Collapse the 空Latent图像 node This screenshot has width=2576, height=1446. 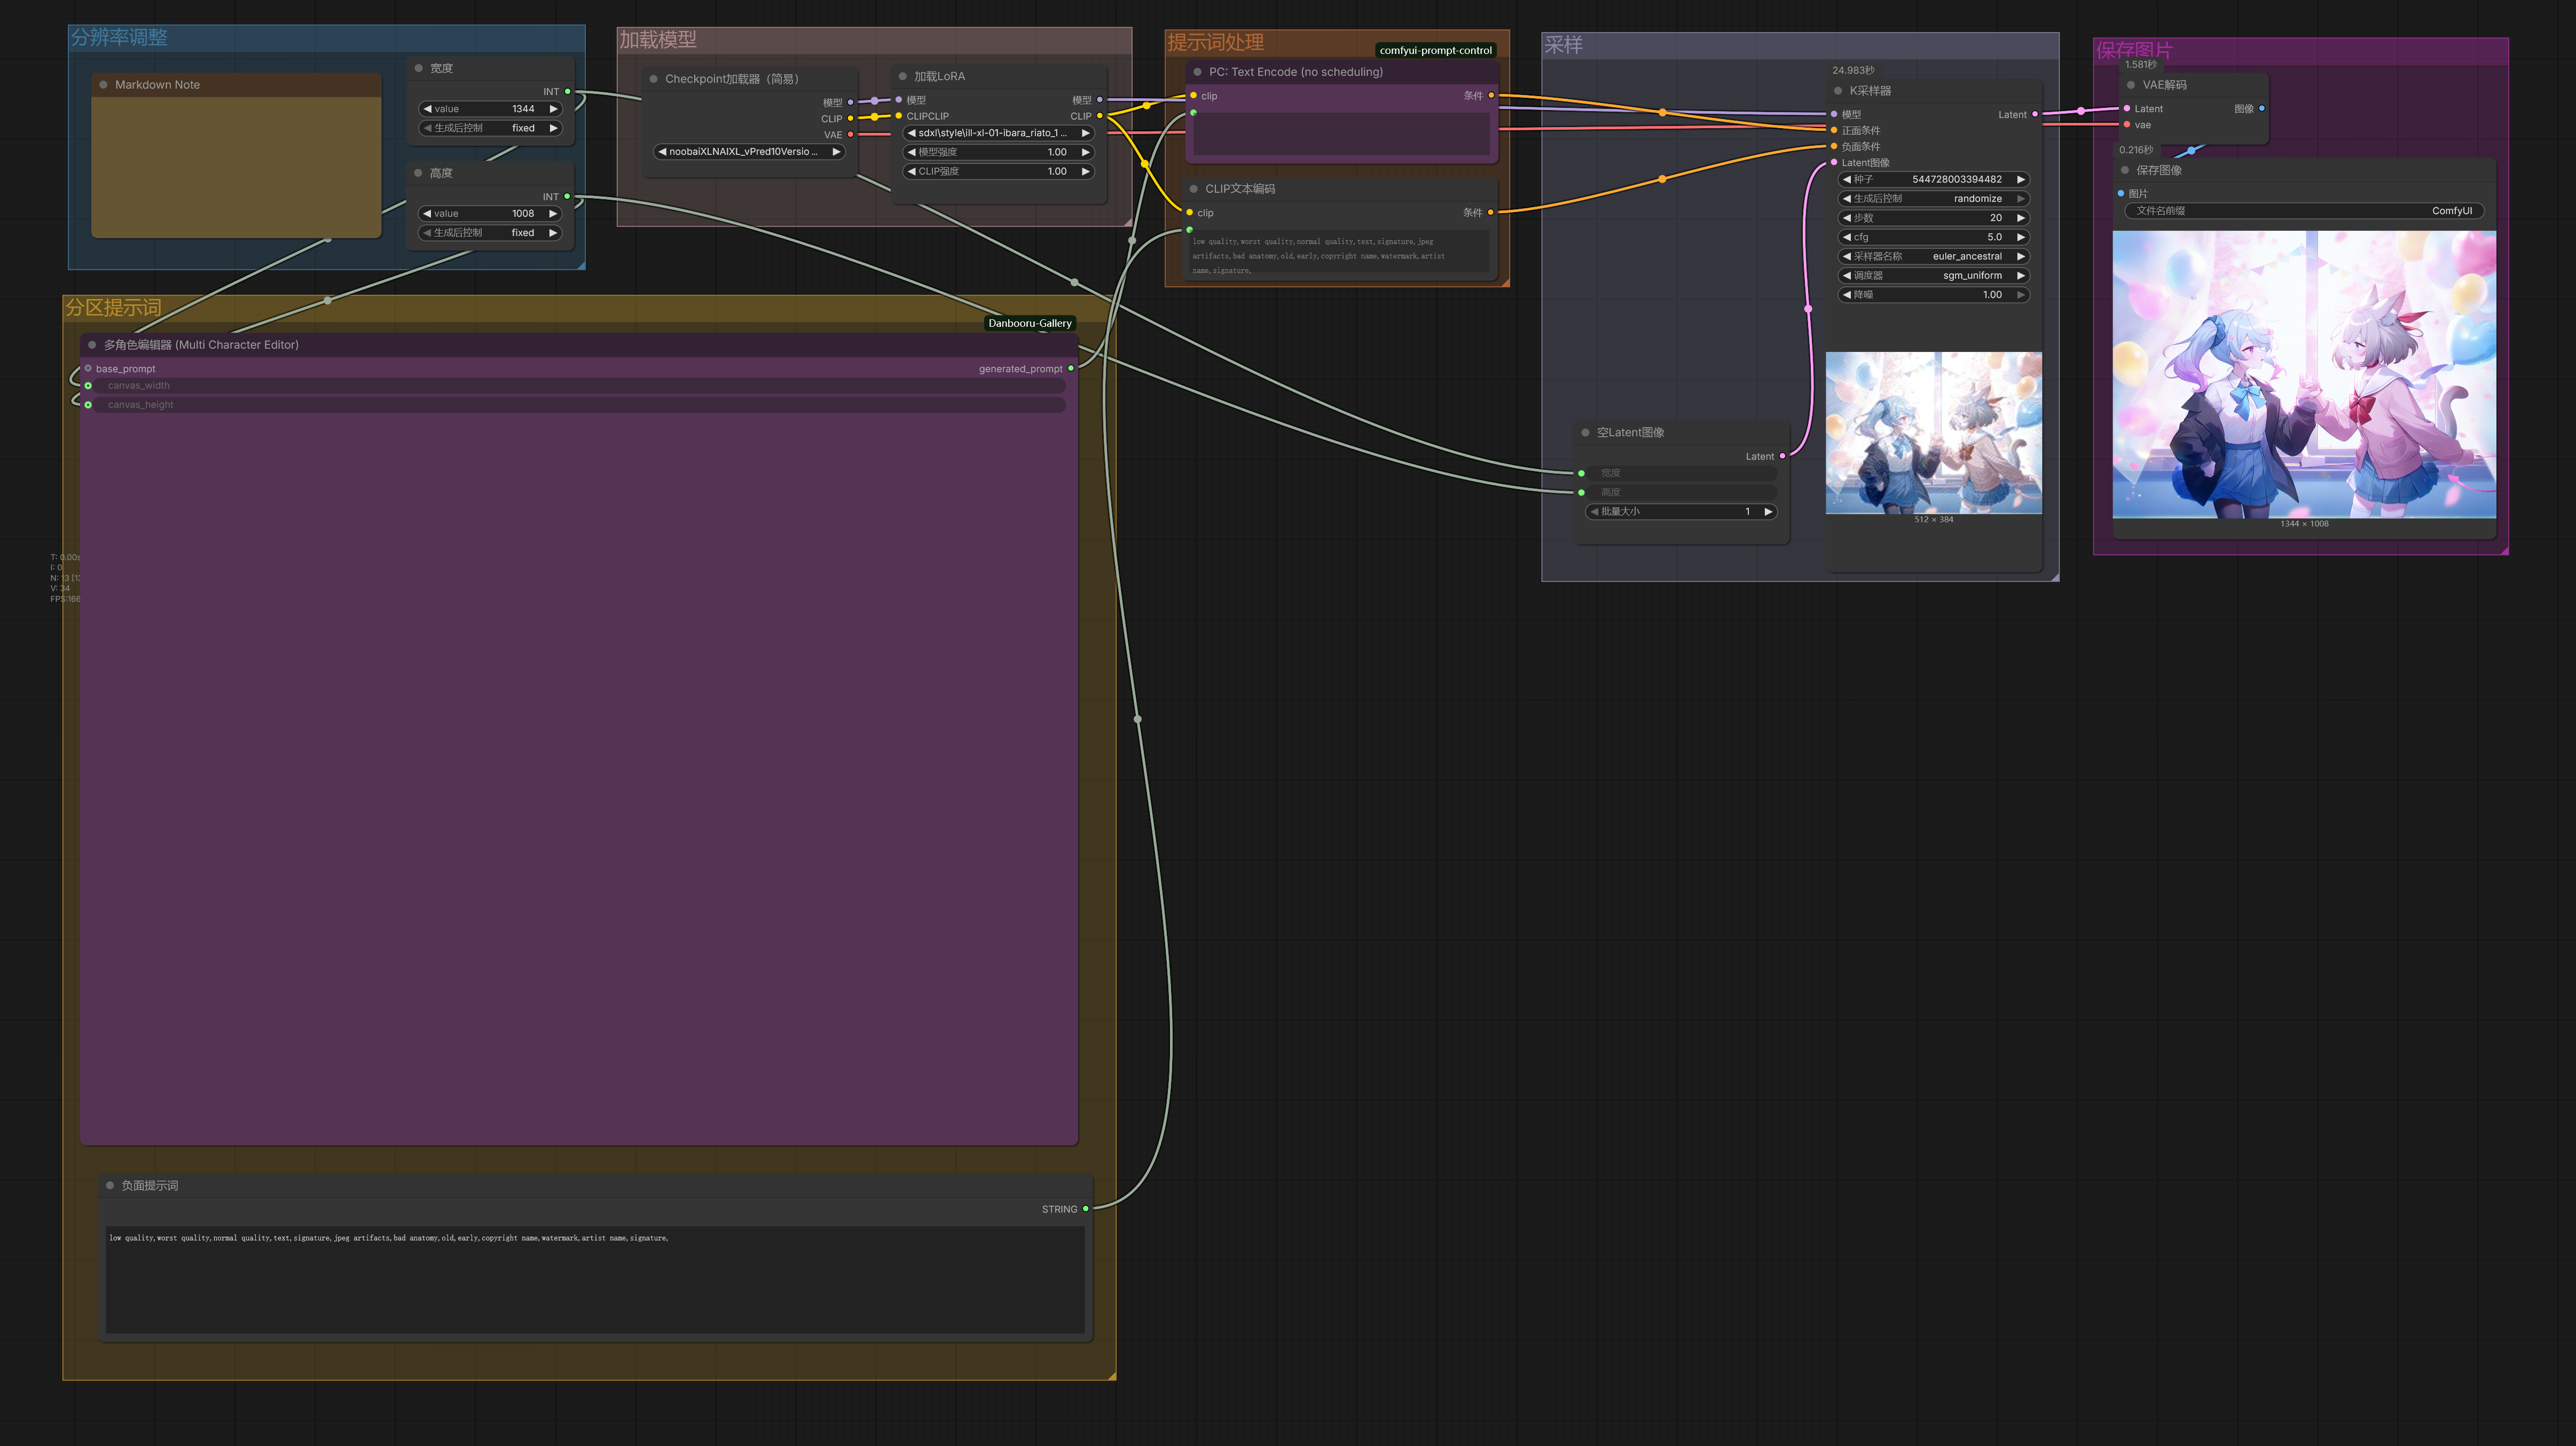tap(1586, 432)
